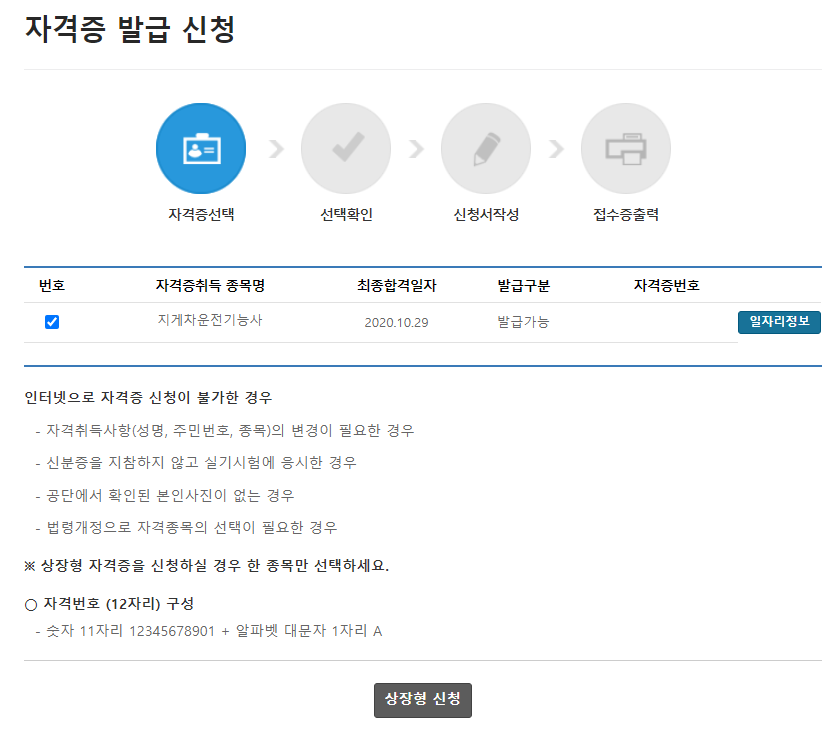The width and height of the screenshot is (830, 730).
Task: Click the 일자리정보 button
Action: point(779,322)
